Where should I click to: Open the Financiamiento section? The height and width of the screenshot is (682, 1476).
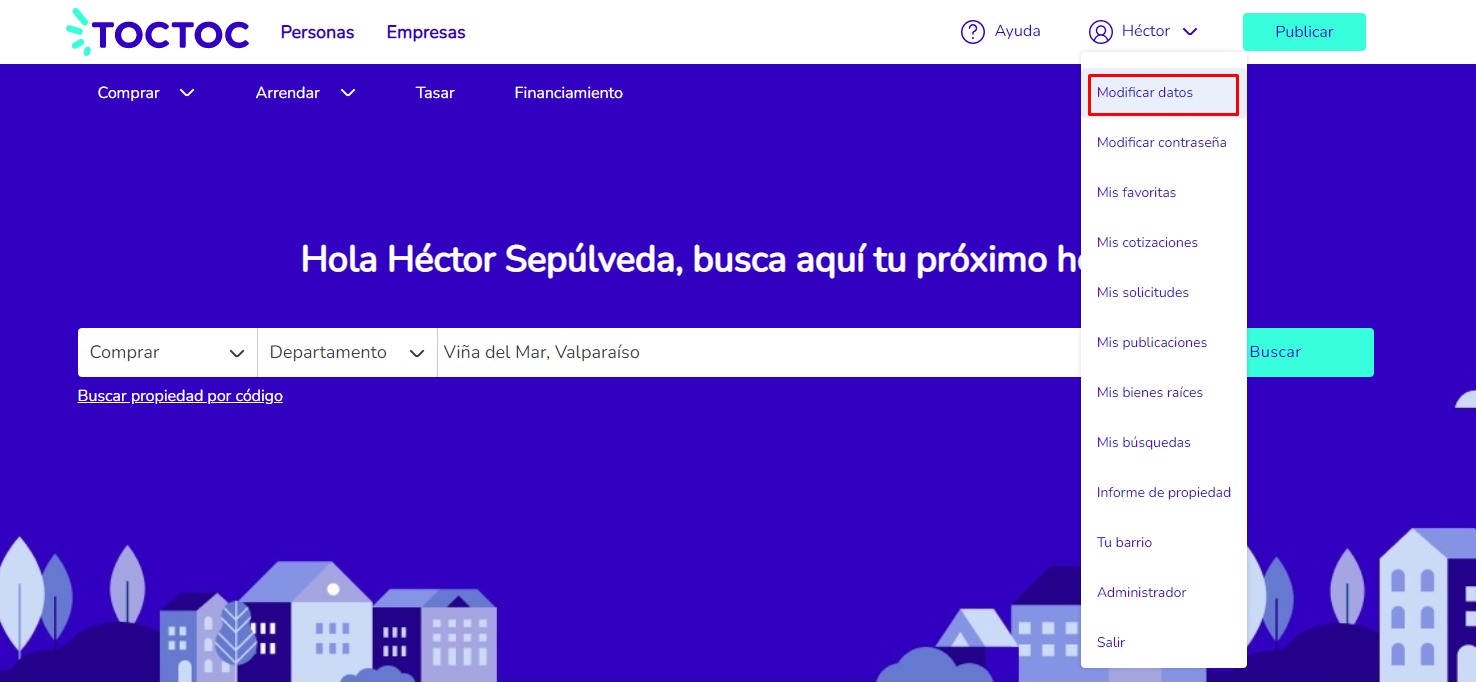[568, 92]
